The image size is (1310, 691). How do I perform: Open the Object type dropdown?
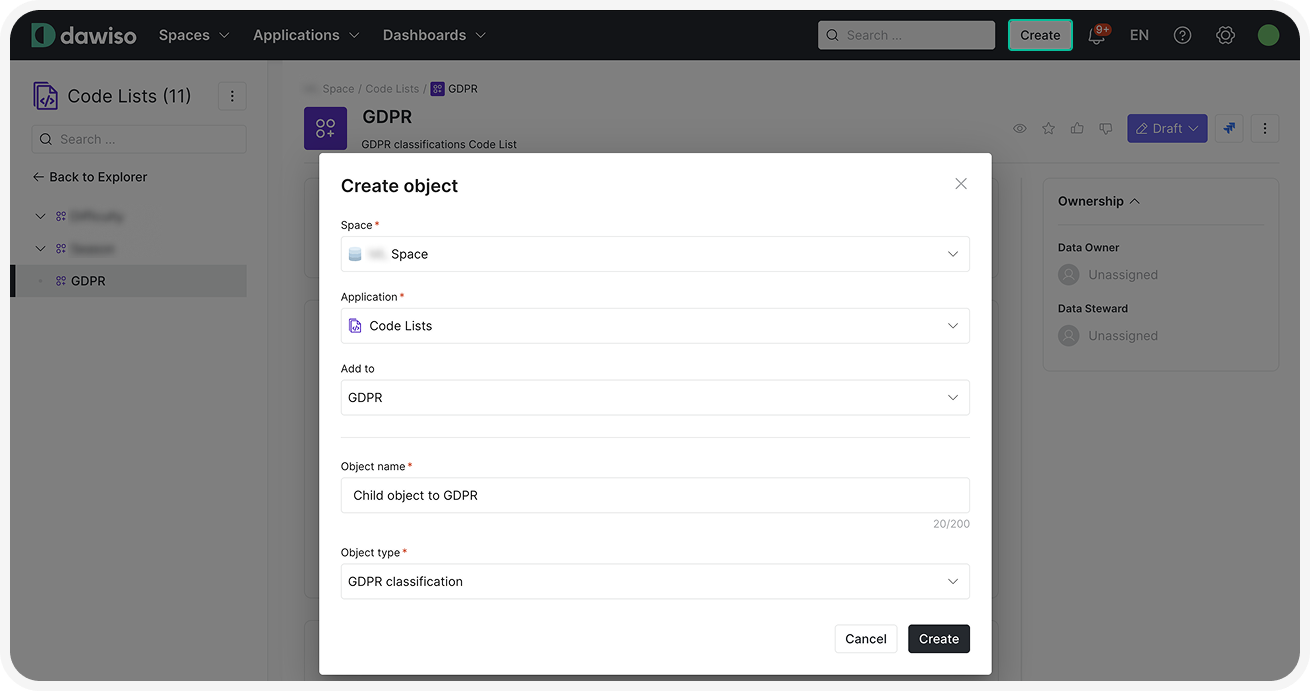[654, 582]
